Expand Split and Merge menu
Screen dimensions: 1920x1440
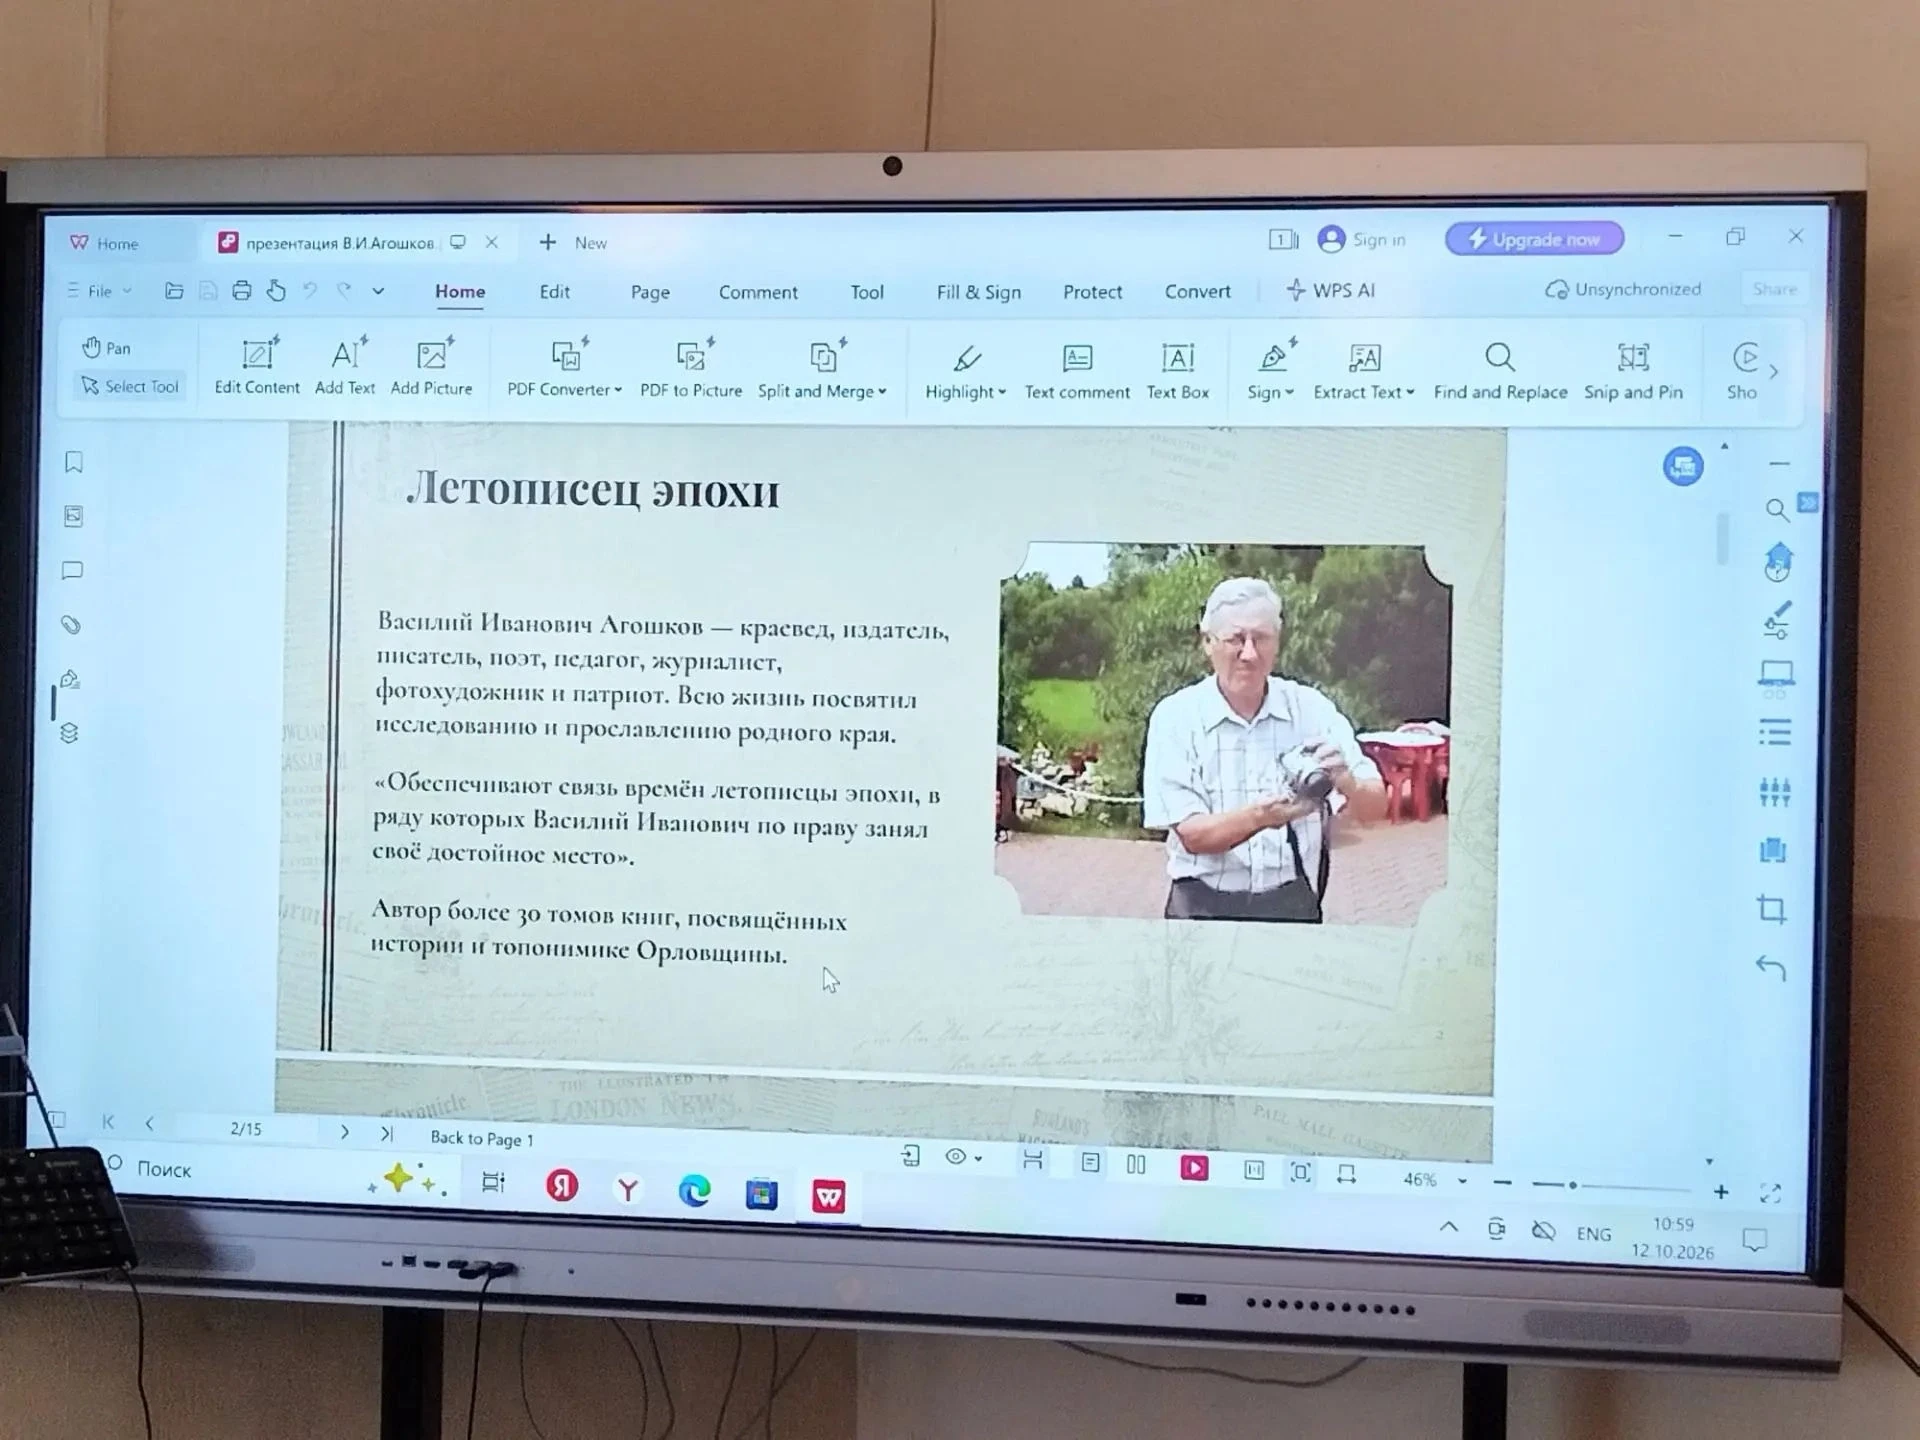(x=822, y=369)
